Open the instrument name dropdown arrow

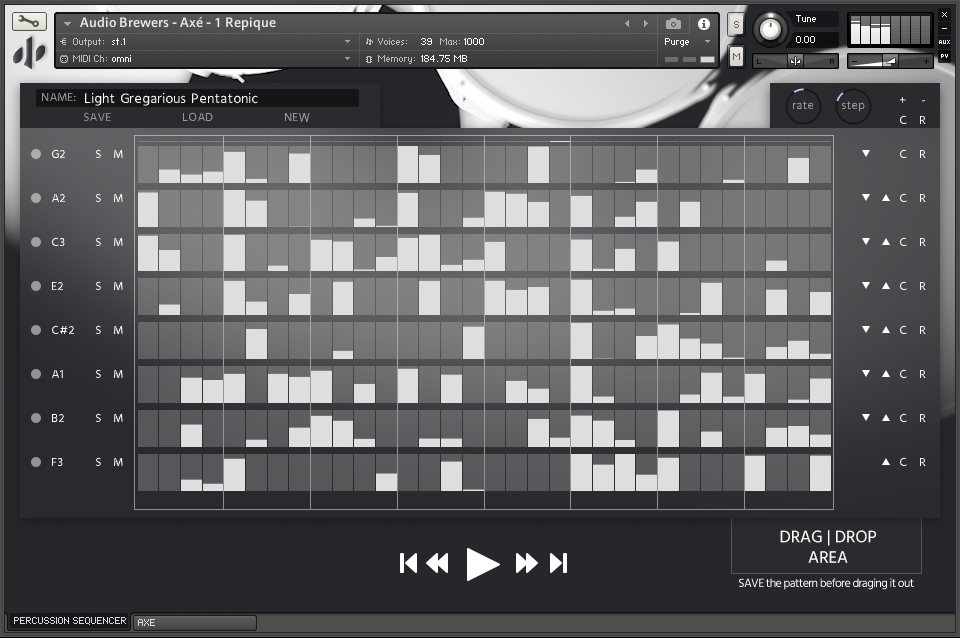tap(67, 23)
